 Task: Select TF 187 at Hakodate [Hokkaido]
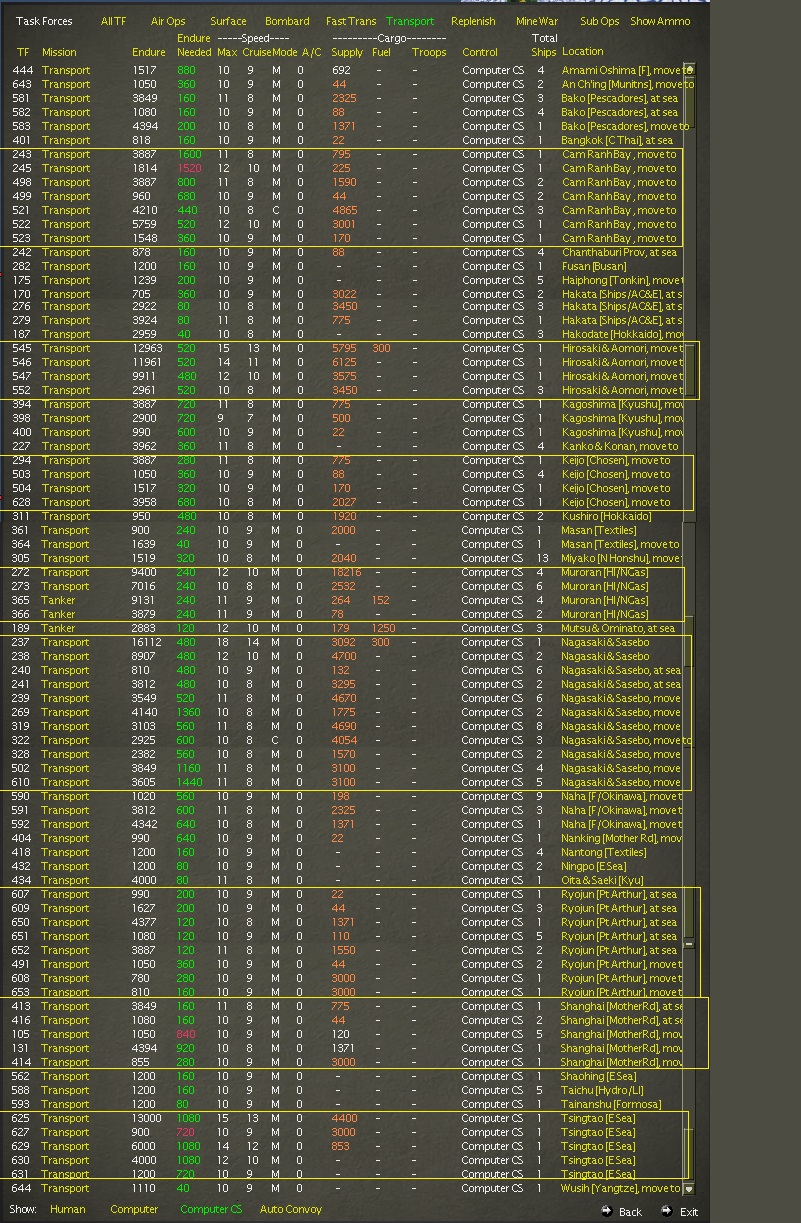[347, 334]
